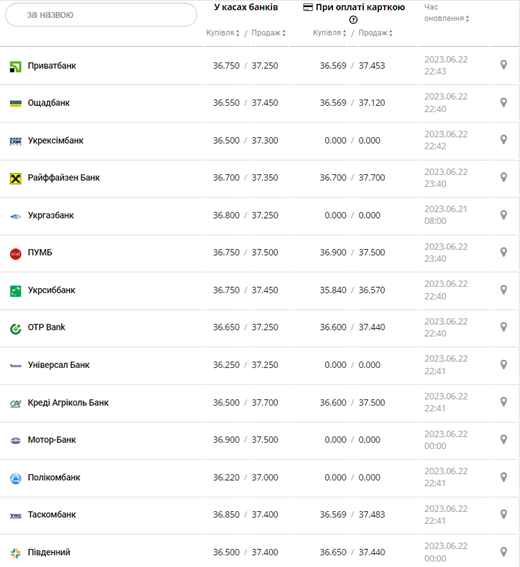Click Приватбанк card sell rate 37.453

click(372, 66)
